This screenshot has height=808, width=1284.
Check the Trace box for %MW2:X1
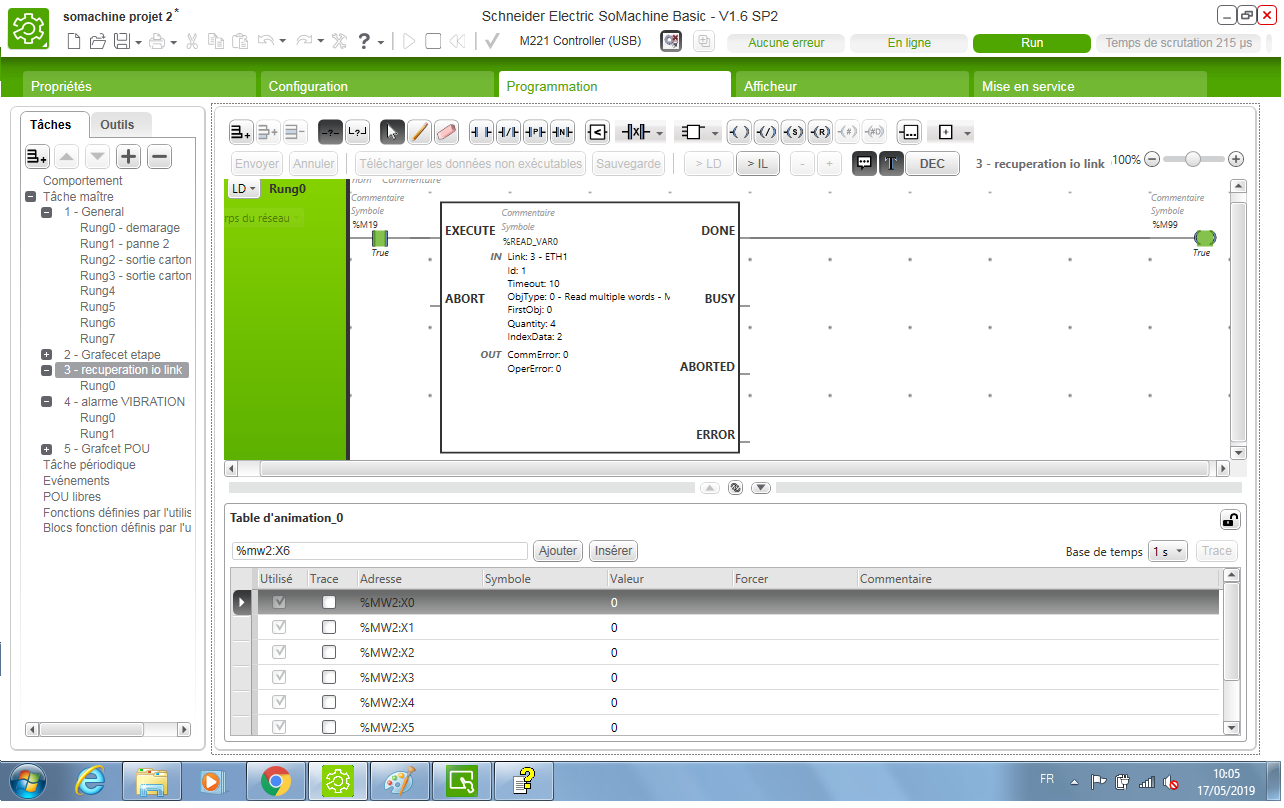point(329,627)
